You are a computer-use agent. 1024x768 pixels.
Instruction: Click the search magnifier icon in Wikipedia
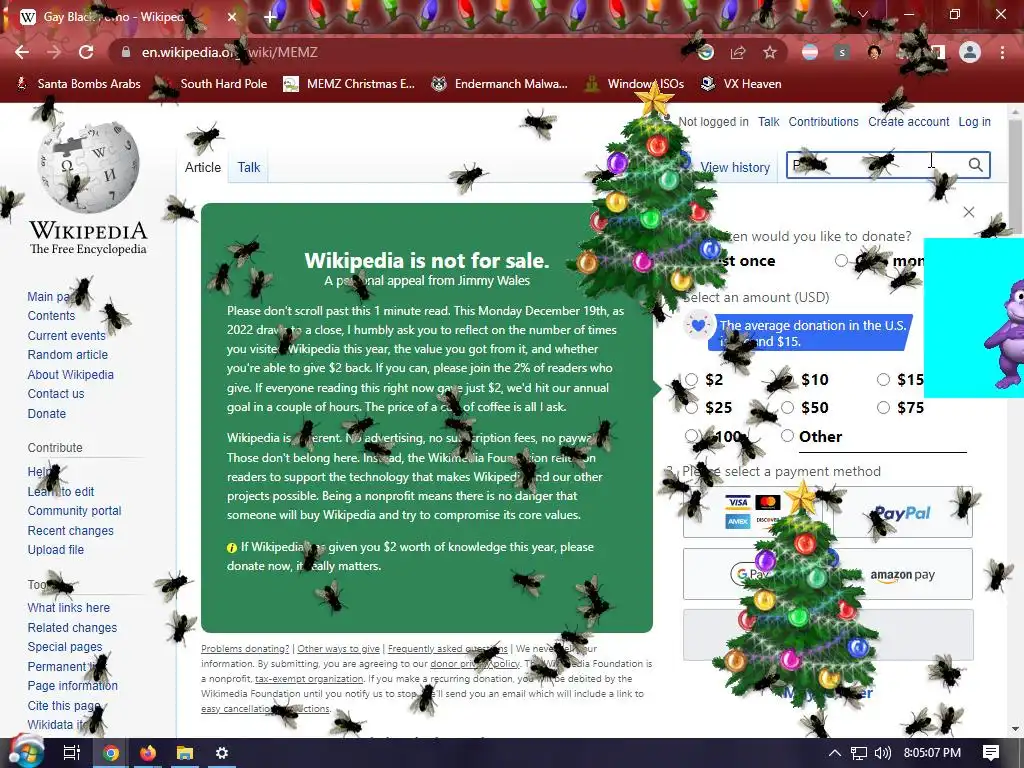[975, 165]
